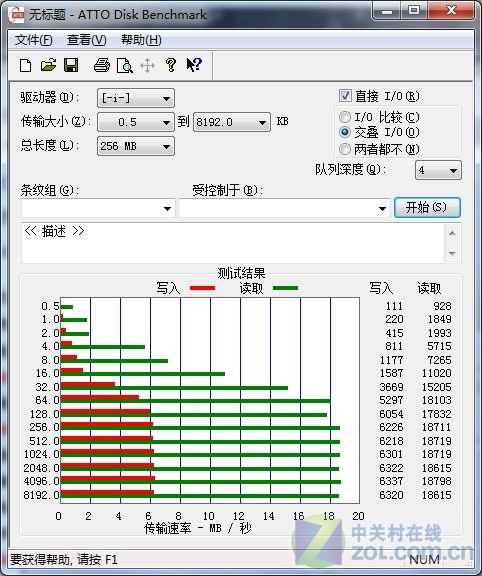
Task: Click the Print toolbar icon
Action: pos(102,65)
